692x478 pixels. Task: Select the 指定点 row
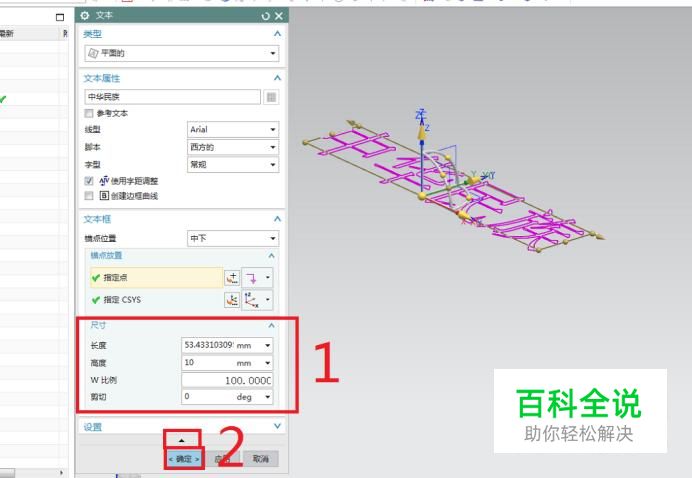(x=156, y=278)
